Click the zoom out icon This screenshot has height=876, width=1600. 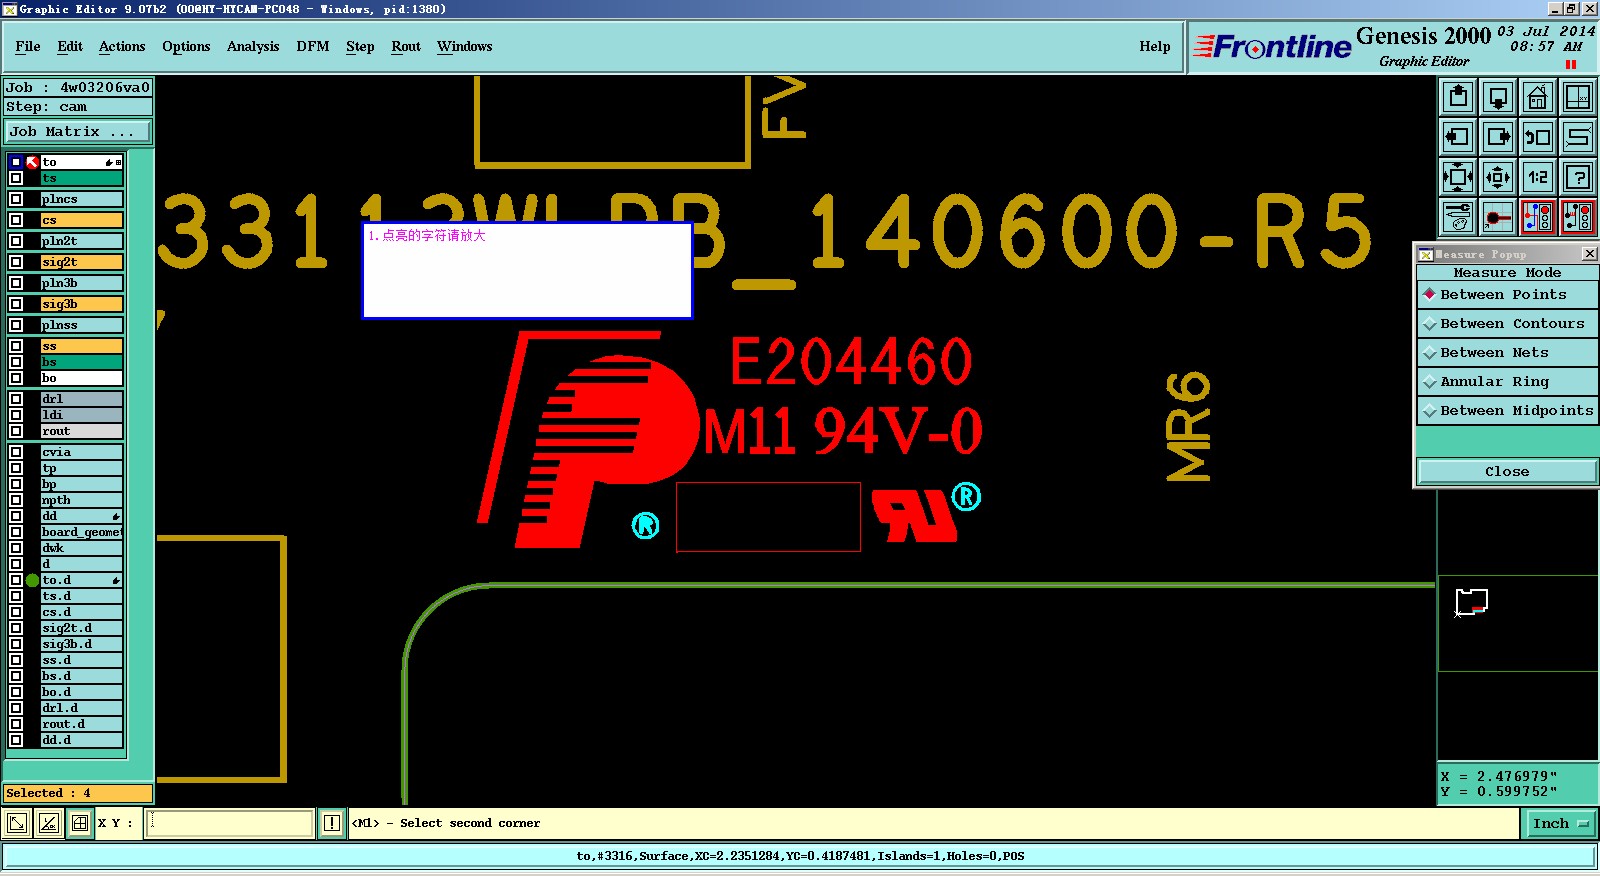point(1498,177)
